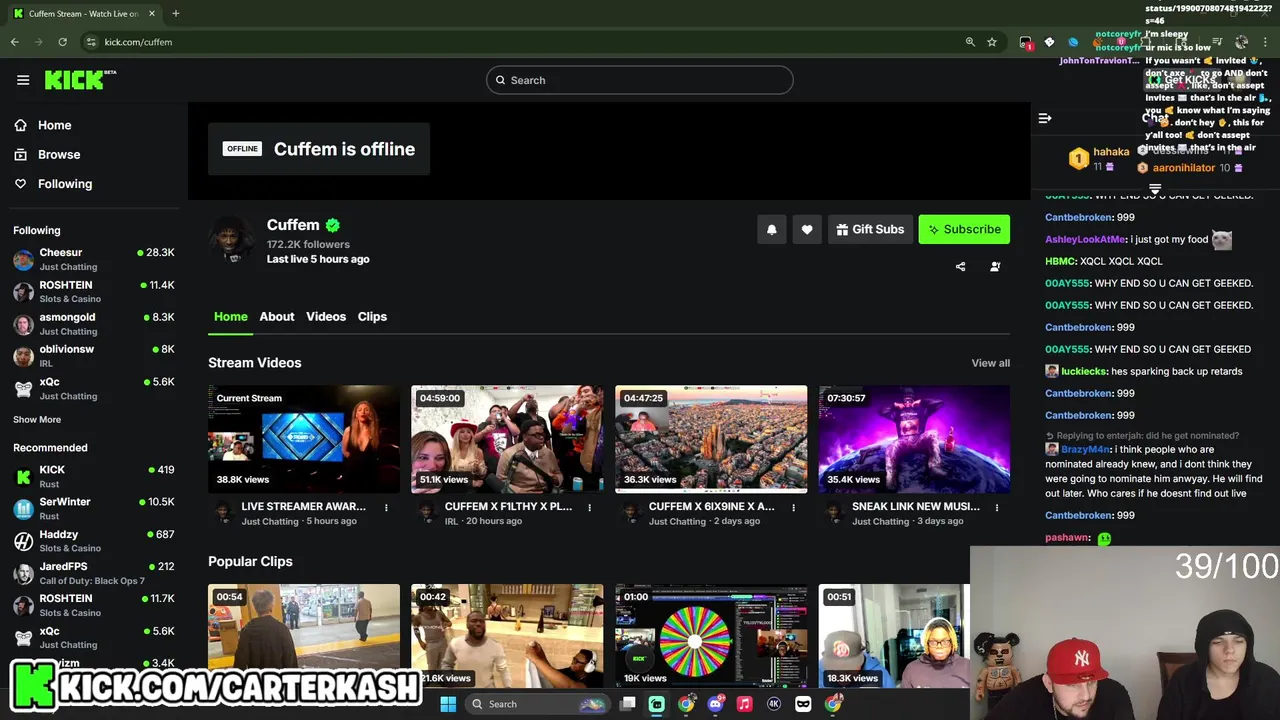The image size is (1280, 720).
Task: Open Haddzy in Recommended list
Action: (x=94, y=541)
